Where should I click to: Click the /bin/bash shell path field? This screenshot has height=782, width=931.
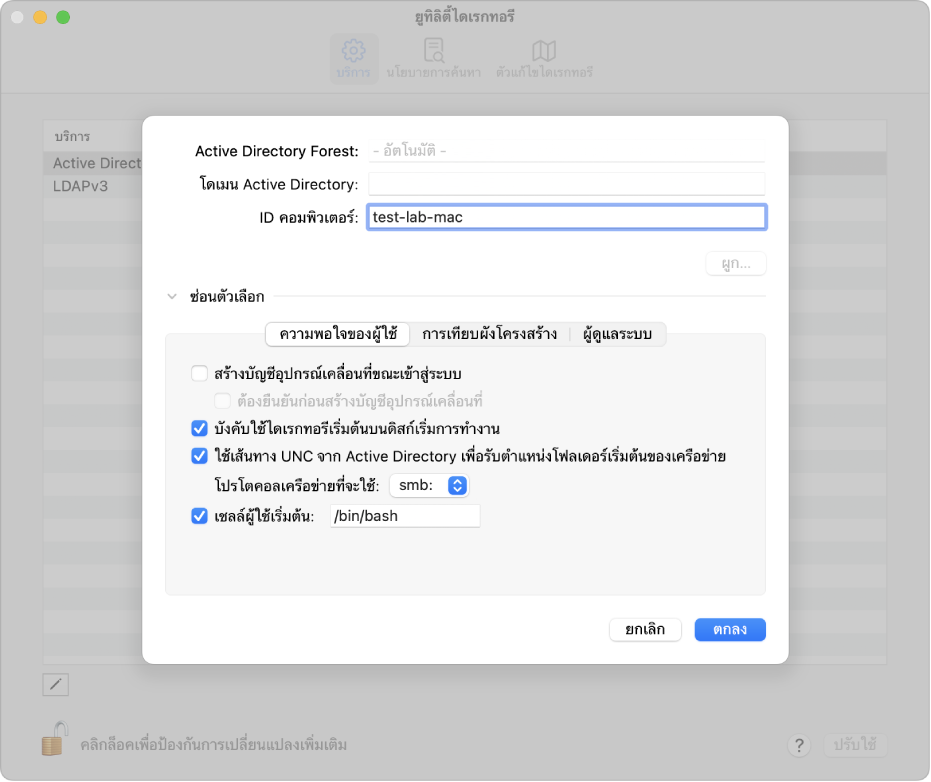click(405, 515)
